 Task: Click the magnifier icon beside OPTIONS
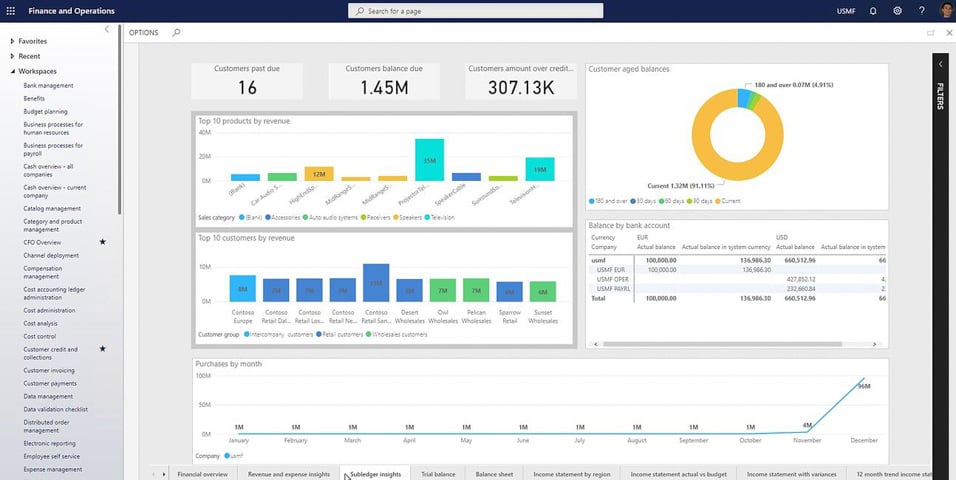[176, 32]
